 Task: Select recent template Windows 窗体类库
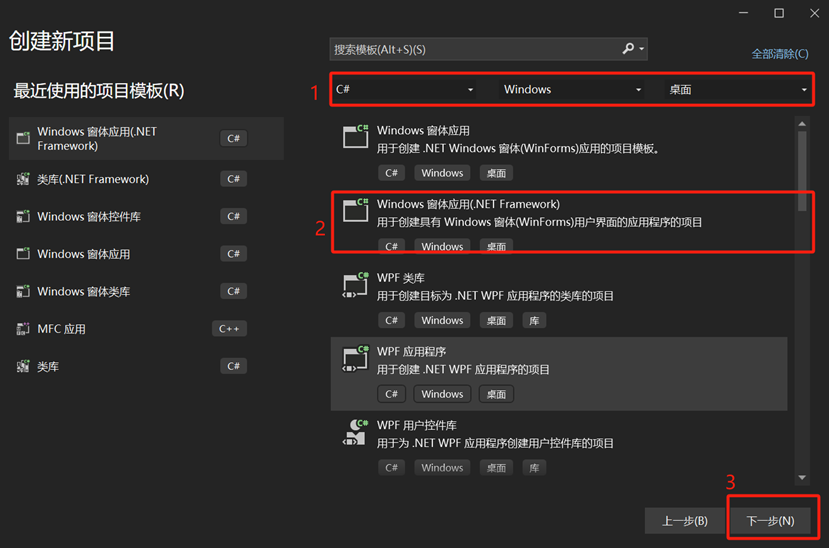146,292
